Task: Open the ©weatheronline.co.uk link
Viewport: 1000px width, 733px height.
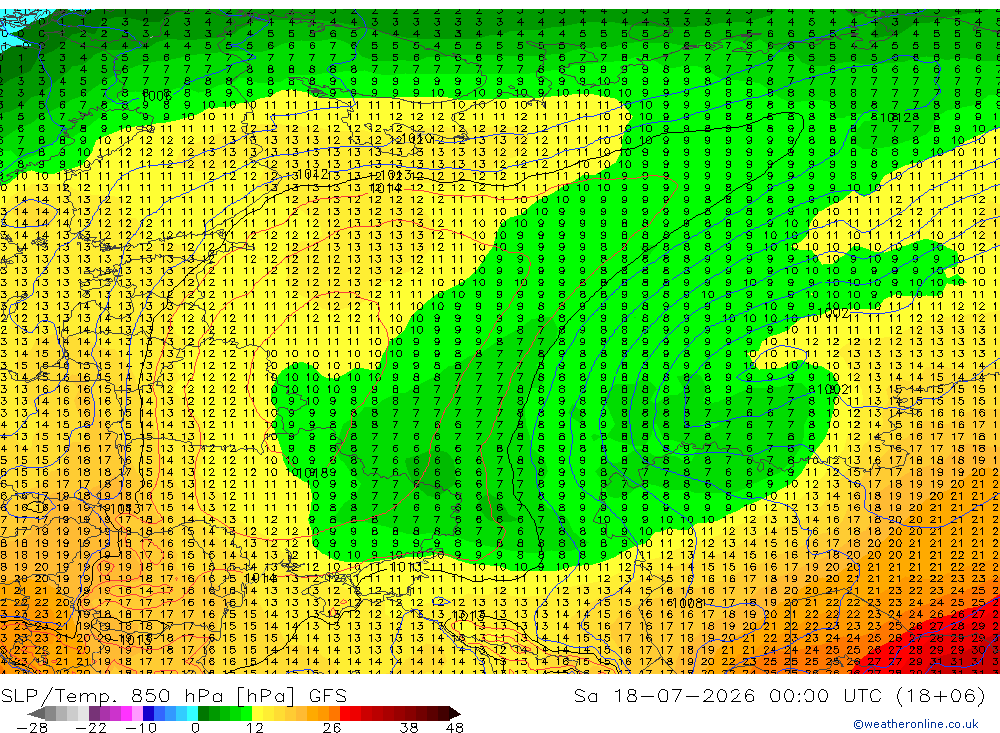Action: coord(916,724)
